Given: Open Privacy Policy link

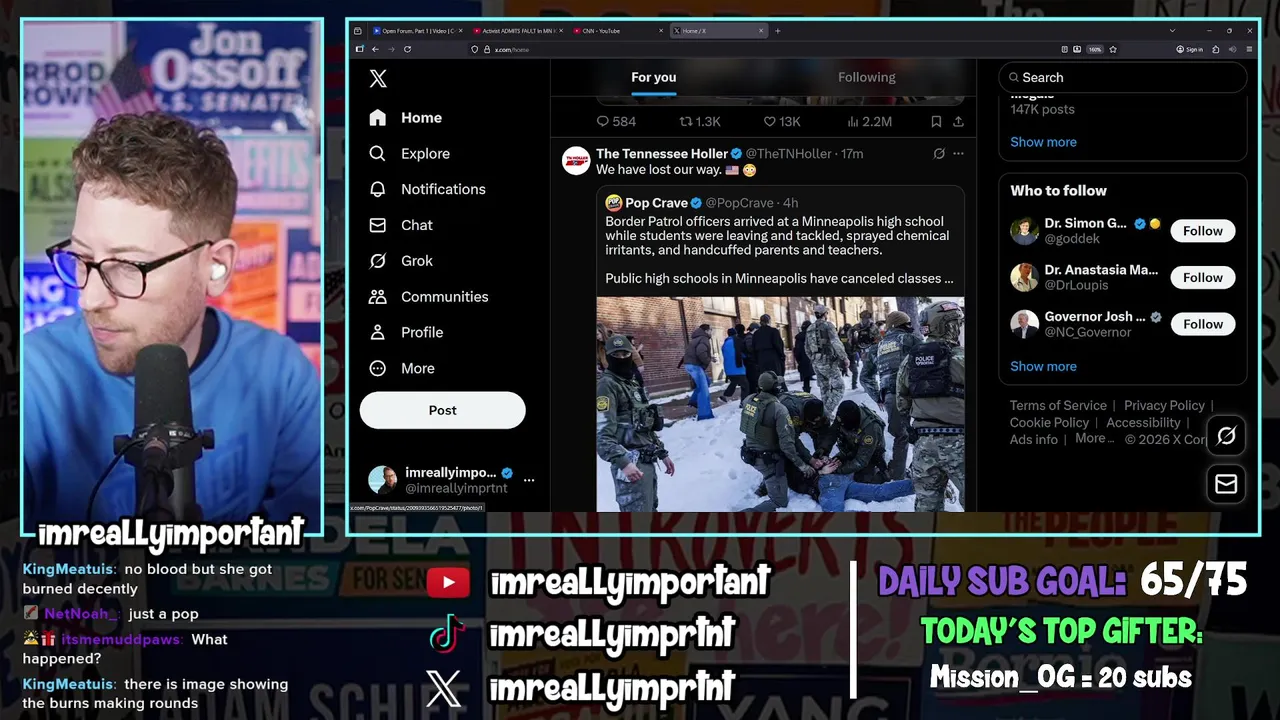Looking at the screenshot, I should pyautogui.click(x=1164, y=405).
